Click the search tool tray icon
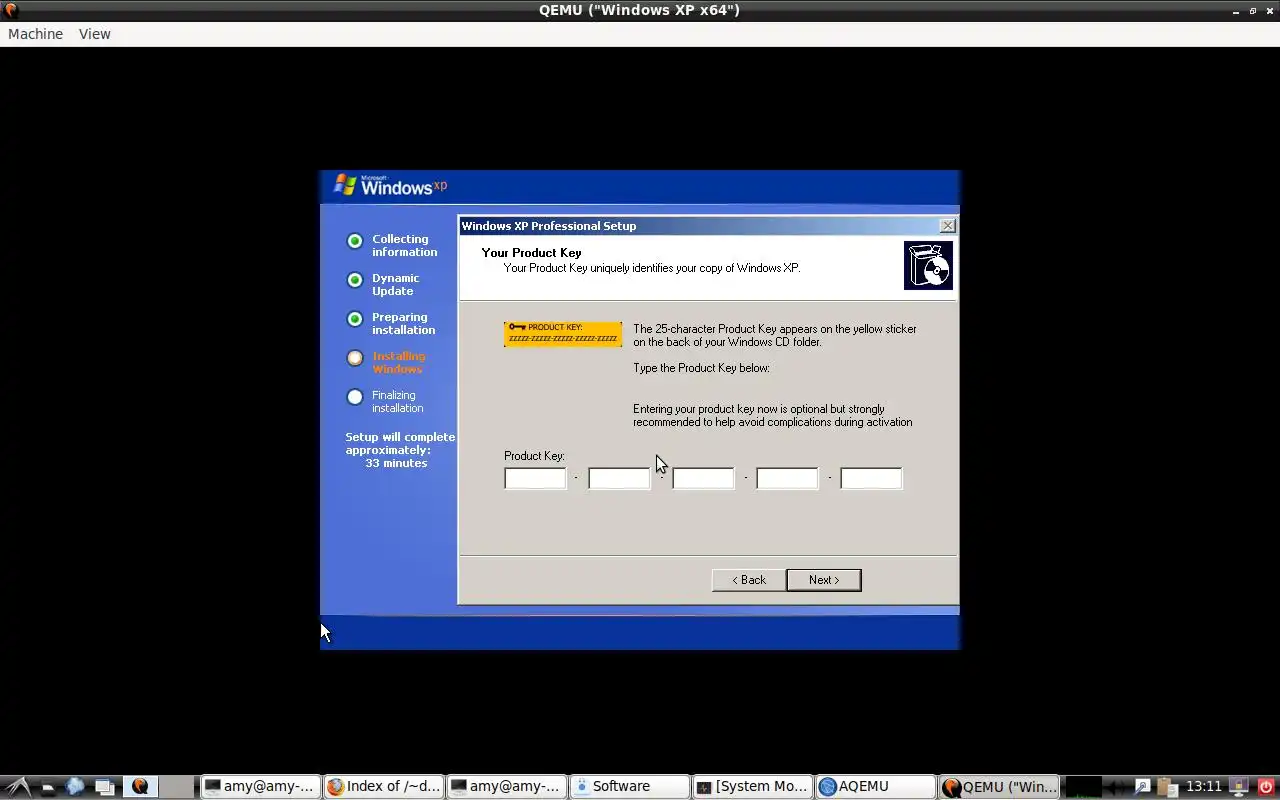 click(x=1143, y=787)
